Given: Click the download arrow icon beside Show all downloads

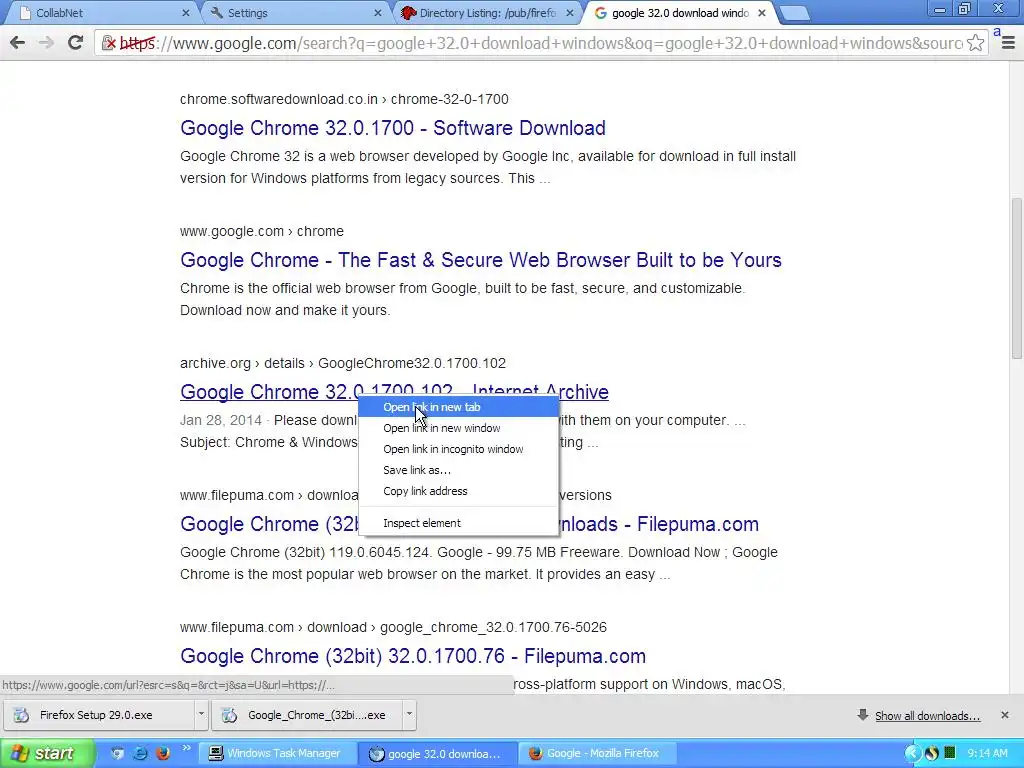Looking at the screenshot, I should 863,715.
